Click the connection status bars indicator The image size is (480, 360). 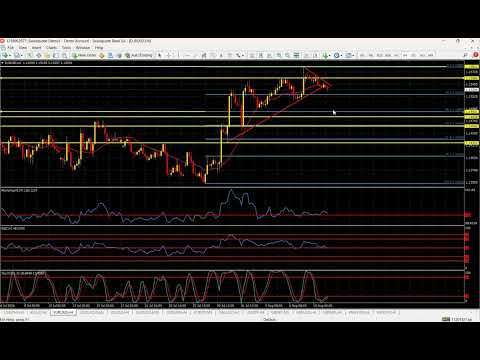pos(446,319)
